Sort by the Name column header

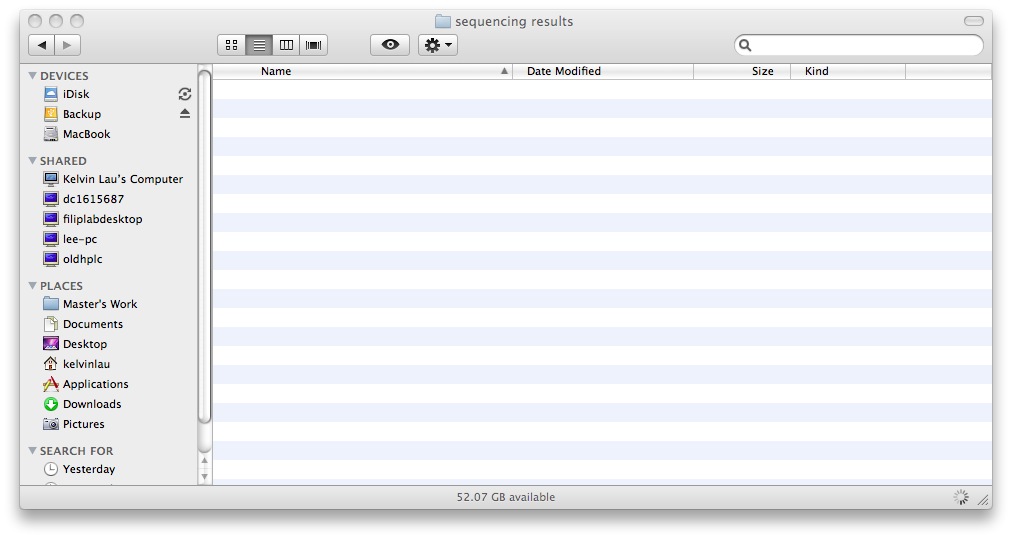[x=362, y=71]
